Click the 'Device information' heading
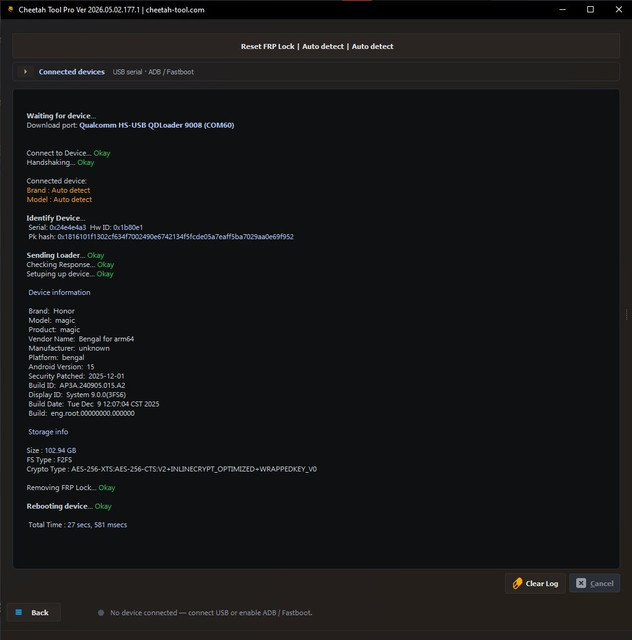This screenshot has height=640, width=632. tap(59, 292)
